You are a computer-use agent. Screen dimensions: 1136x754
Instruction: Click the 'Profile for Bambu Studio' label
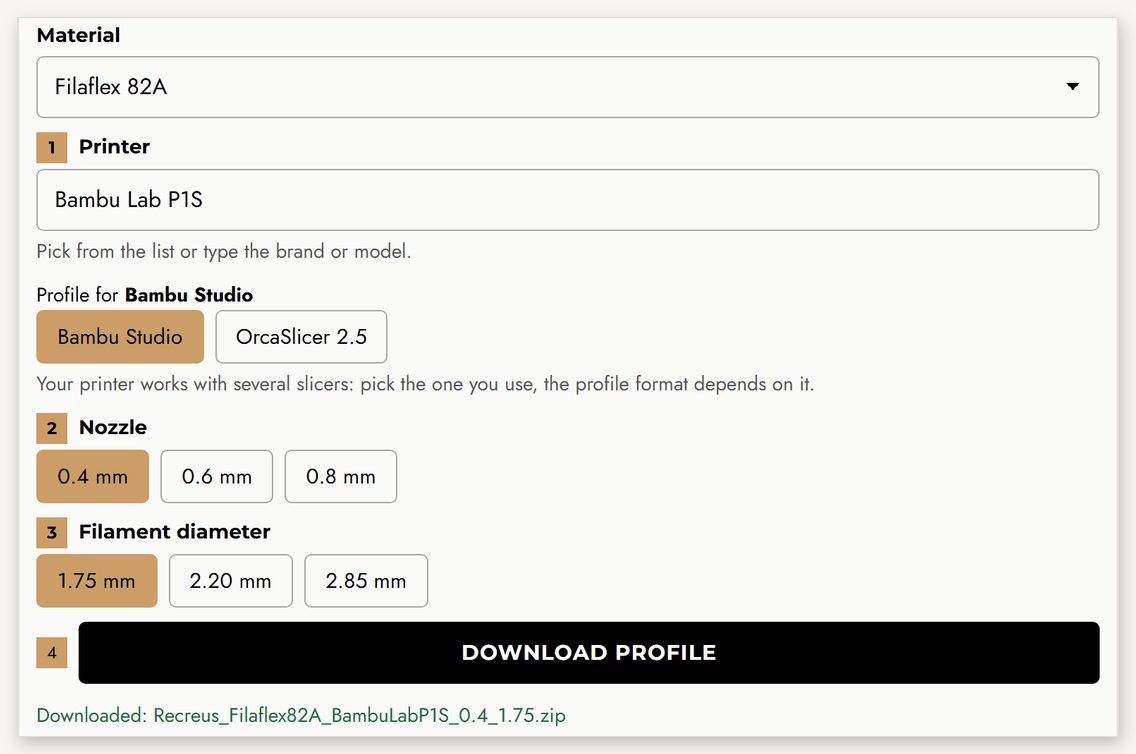coord(145,295)
